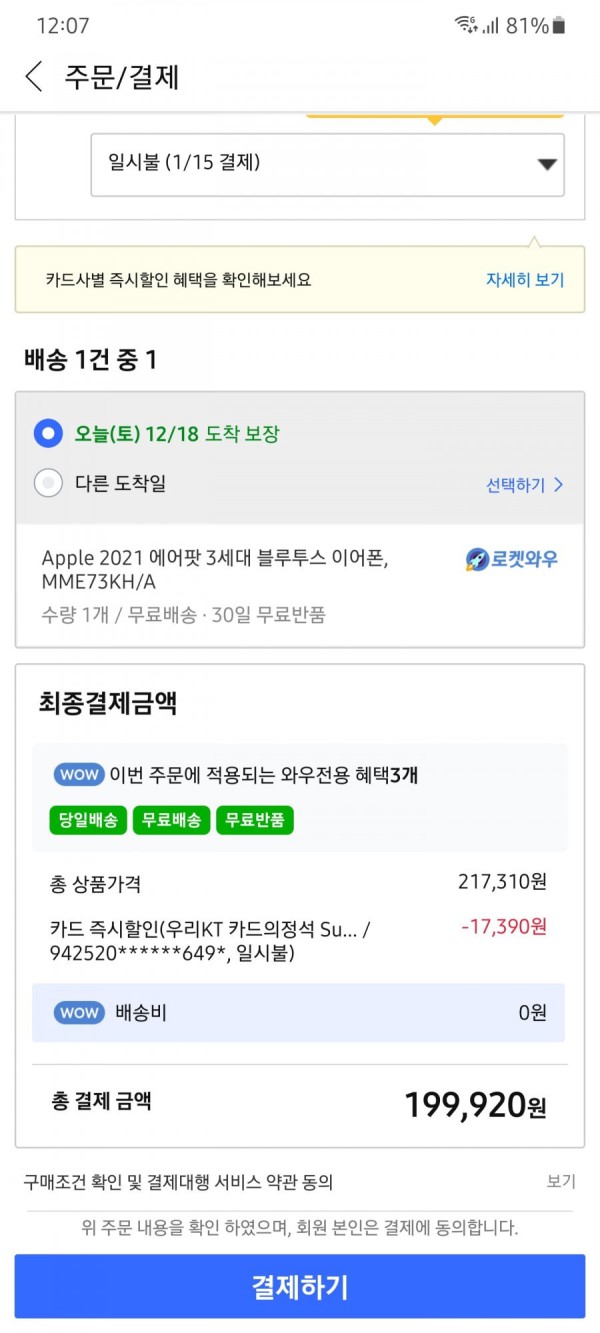Open 자세히 보기 card discount details
The height and width of the screenshot is (1333, 600).
pos(525,279)
